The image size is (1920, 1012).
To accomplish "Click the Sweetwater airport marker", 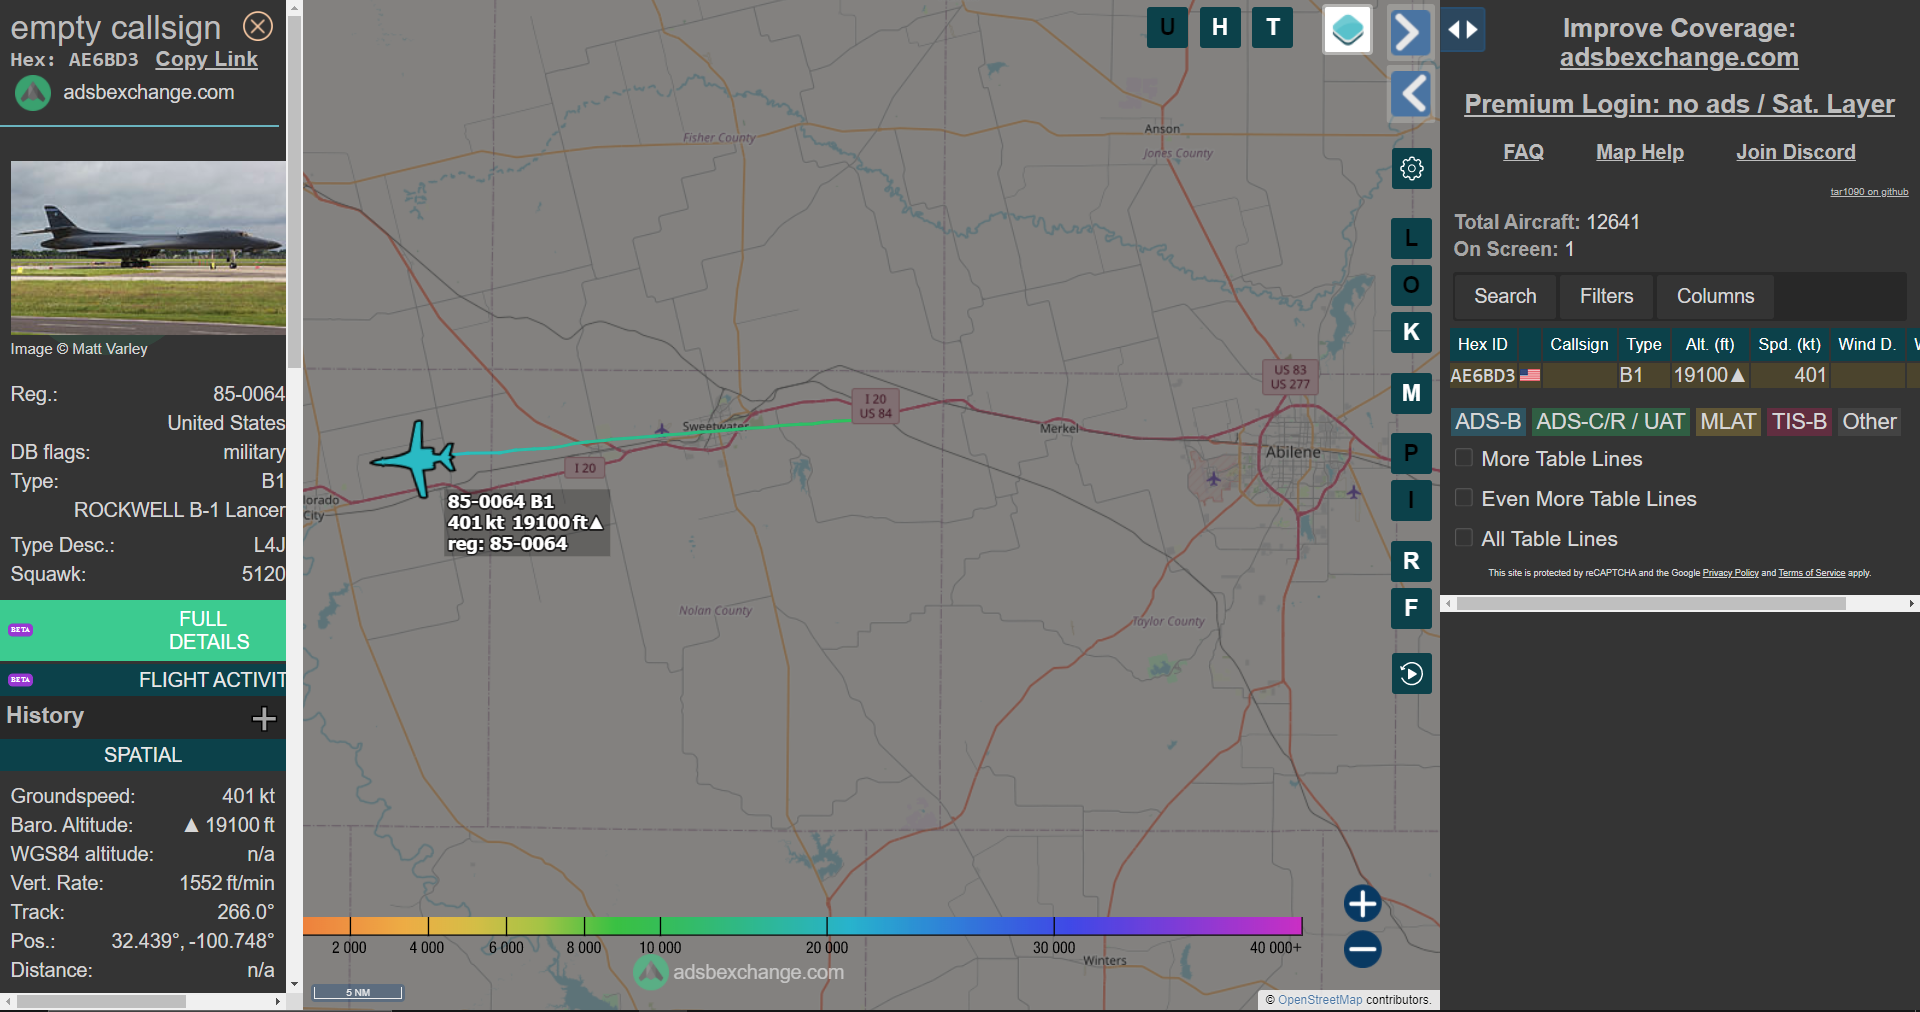I will coord(662,429).
